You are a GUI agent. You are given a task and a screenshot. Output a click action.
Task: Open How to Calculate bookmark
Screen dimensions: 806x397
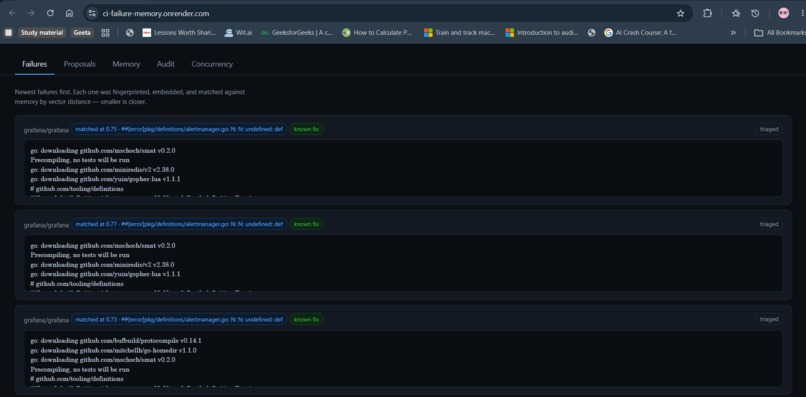point(377,32)
